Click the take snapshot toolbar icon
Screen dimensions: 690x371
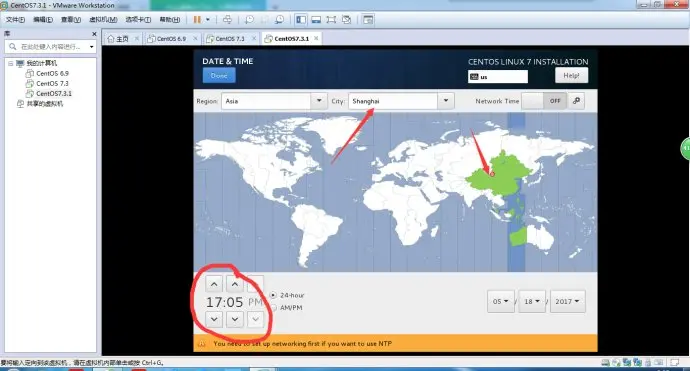click(249, 19)
